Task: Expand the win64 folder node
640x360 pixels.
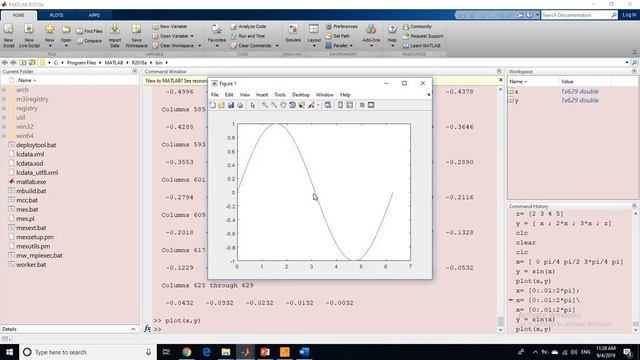Action: 4,136
